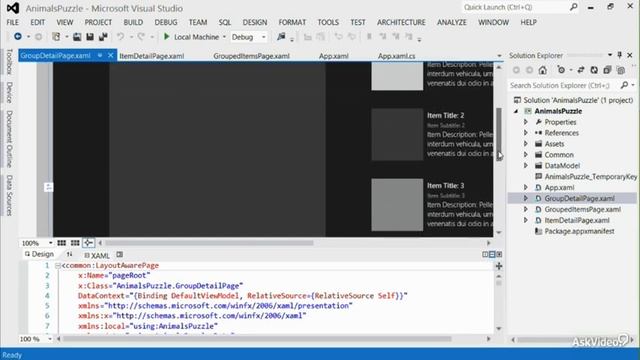Open the code editor 100 % zoom dropdown

pyautogui.click(x=50, y=339)
